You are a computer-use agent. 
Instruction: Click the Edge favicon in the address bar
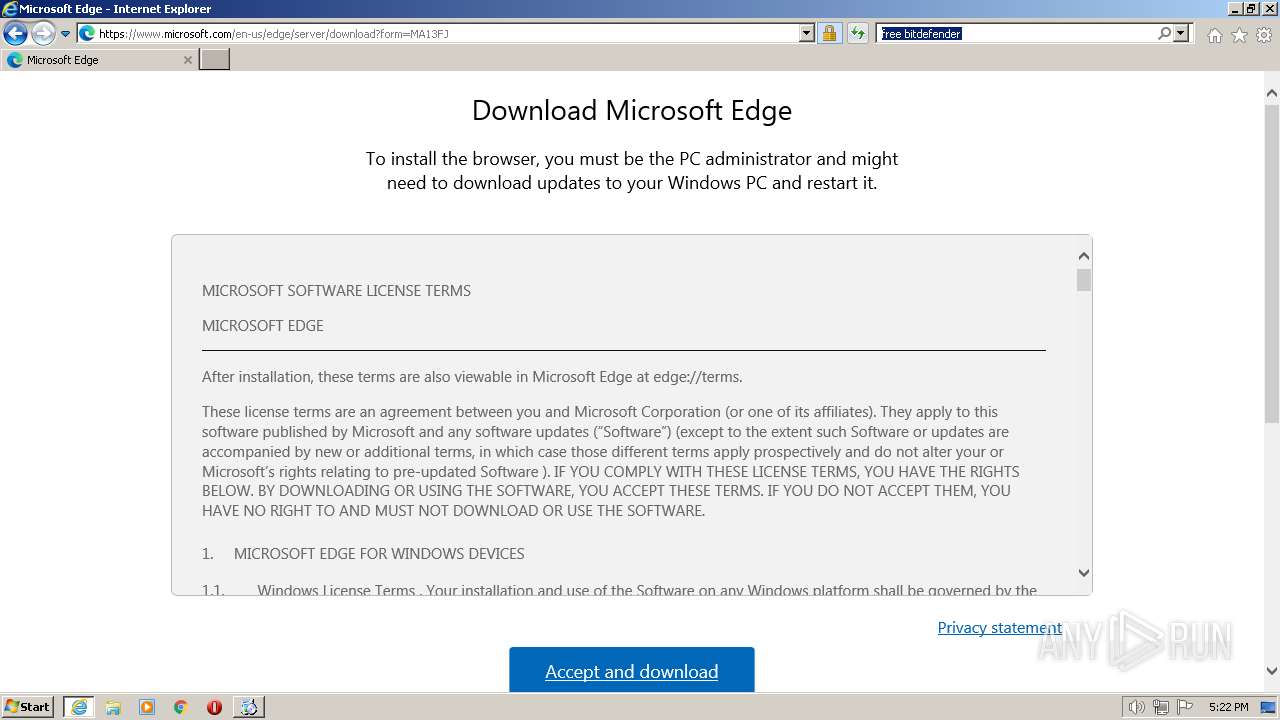point(87,33)
